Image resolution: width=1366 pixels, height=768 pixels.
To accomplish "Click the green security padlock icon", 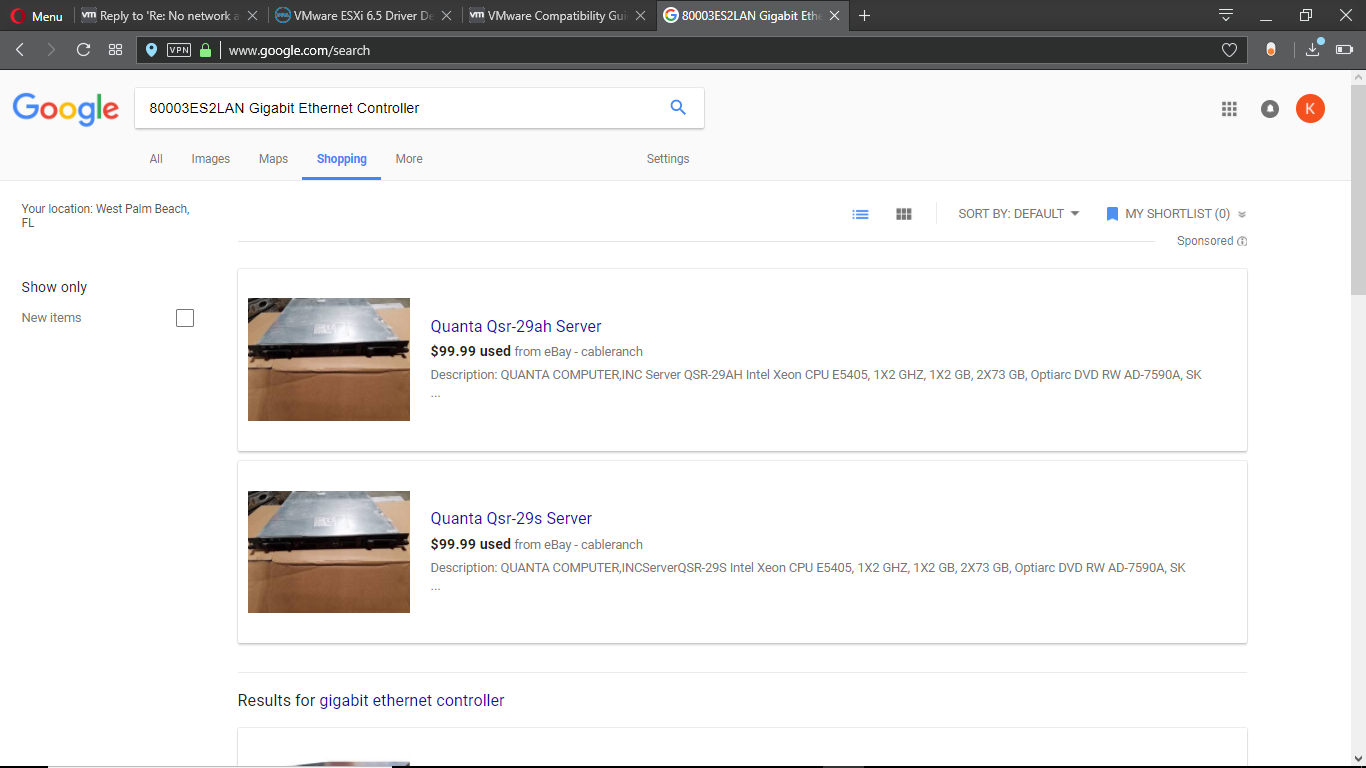I will 205,50.
